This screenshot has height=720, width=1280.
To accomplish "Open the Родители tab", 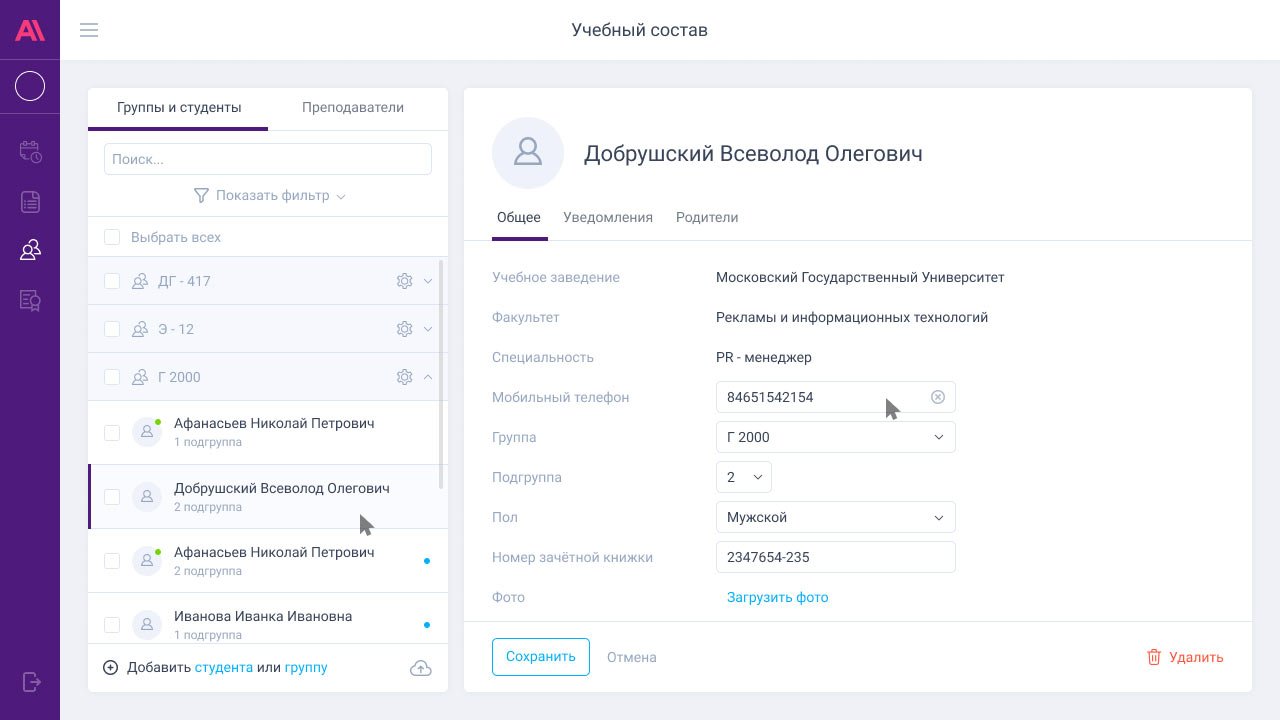I will tap(706, 217).
